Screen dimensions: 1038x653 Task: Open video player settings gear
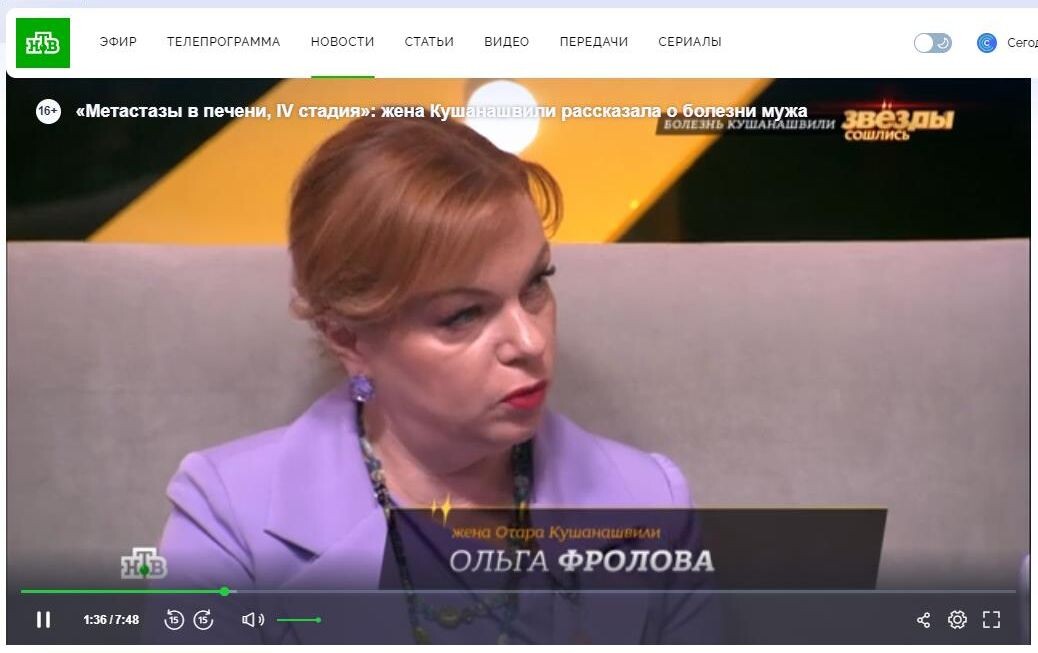tap(957, 620)
